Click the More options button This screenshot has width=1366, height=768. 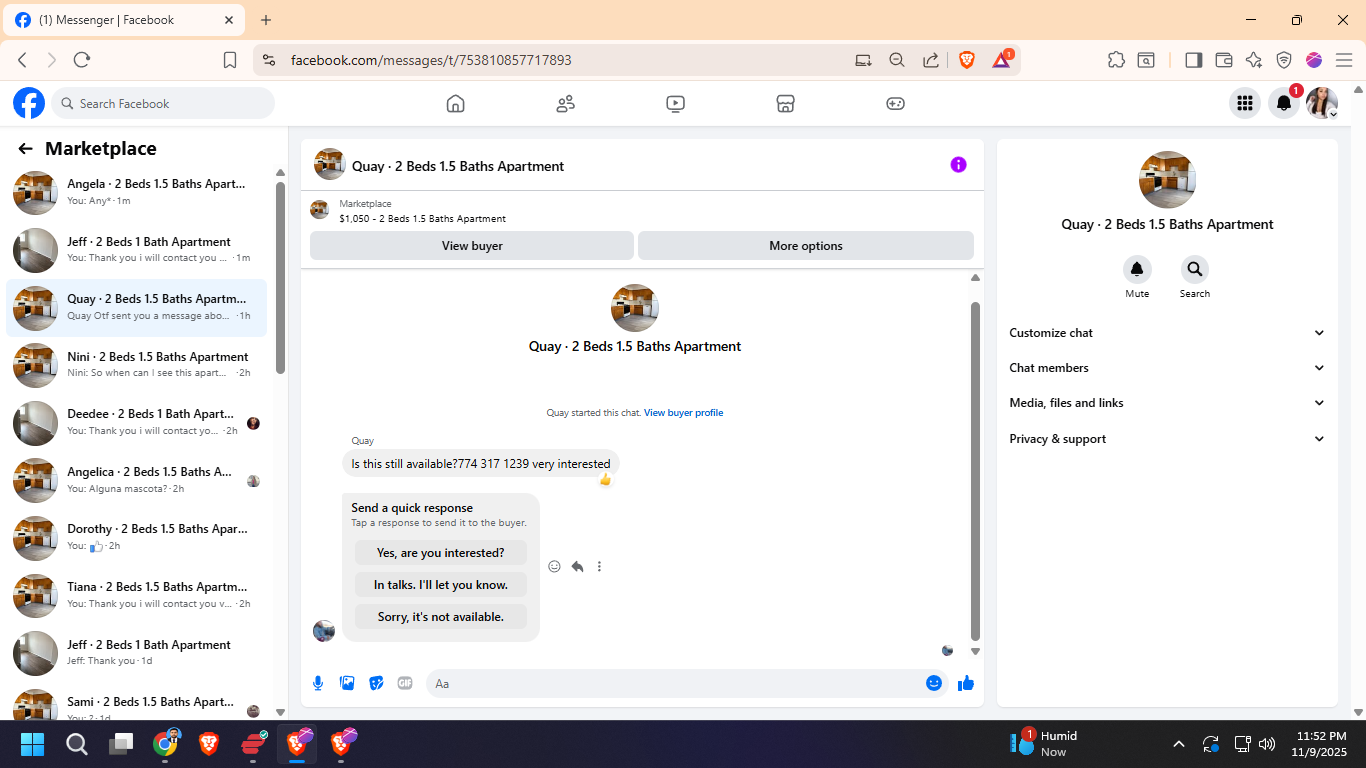click(x=806, y=246)
